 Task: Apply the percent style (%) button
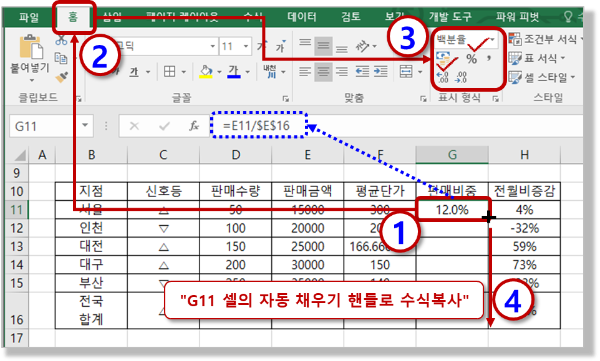point(471,59)
